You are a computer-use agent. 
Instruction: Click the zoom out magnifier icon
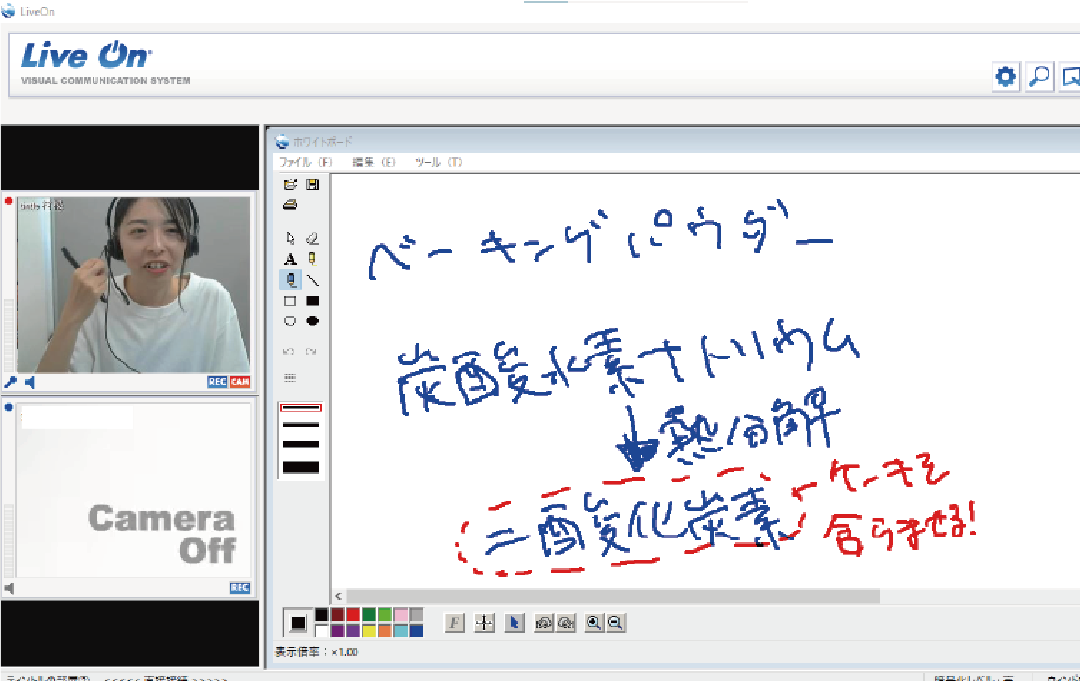click(616, 623)
